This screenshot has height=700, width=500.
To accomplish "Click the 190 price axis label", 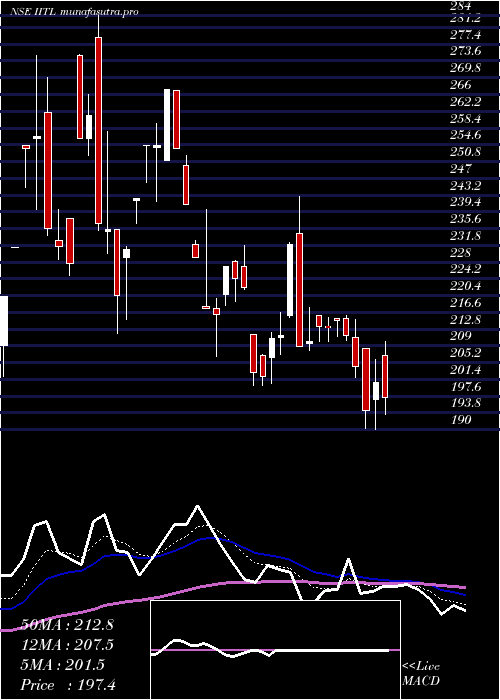I will click(x=460, y=421).
